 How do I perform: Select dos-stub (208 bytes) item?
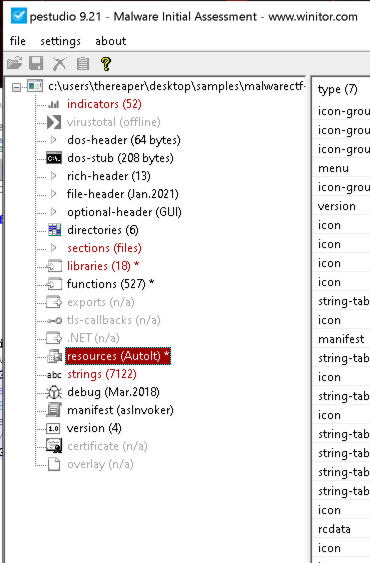click(x=120, y=158)
